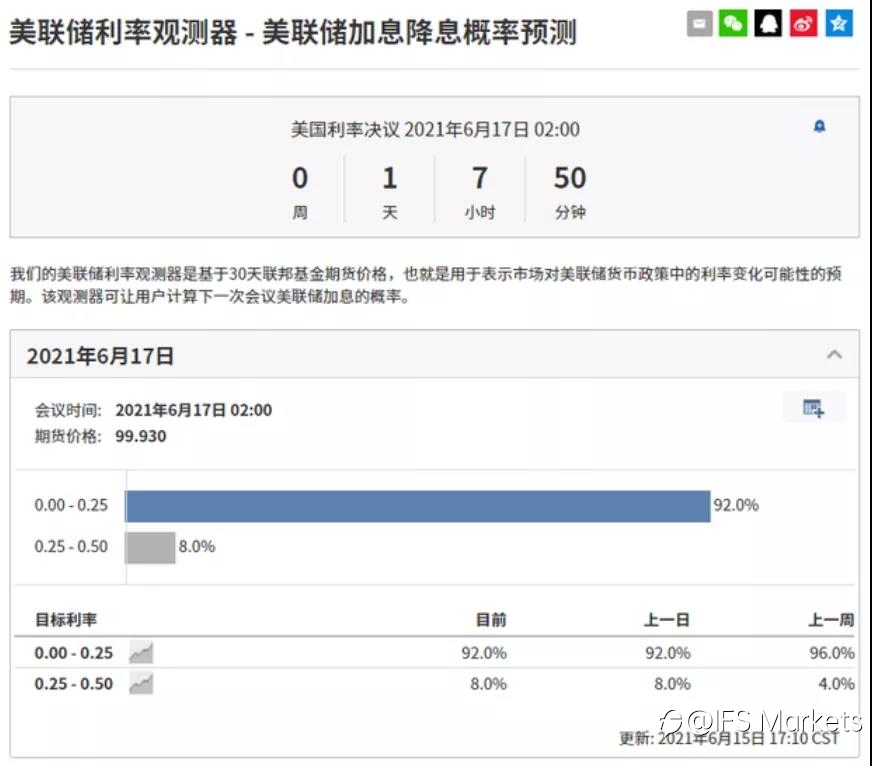Click 0.00 - 0.25 chart axis label
The height and width of the screenshot is (766, 872).
tap(71, 505)
